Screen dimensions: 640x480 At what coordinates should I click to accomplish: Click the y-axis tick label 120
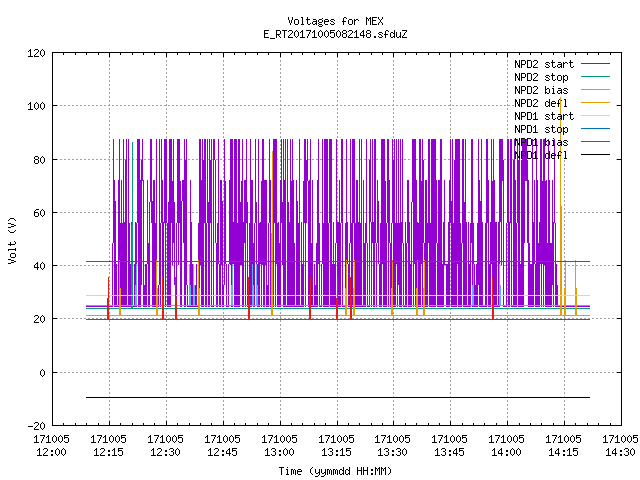(x=36, y=53)
